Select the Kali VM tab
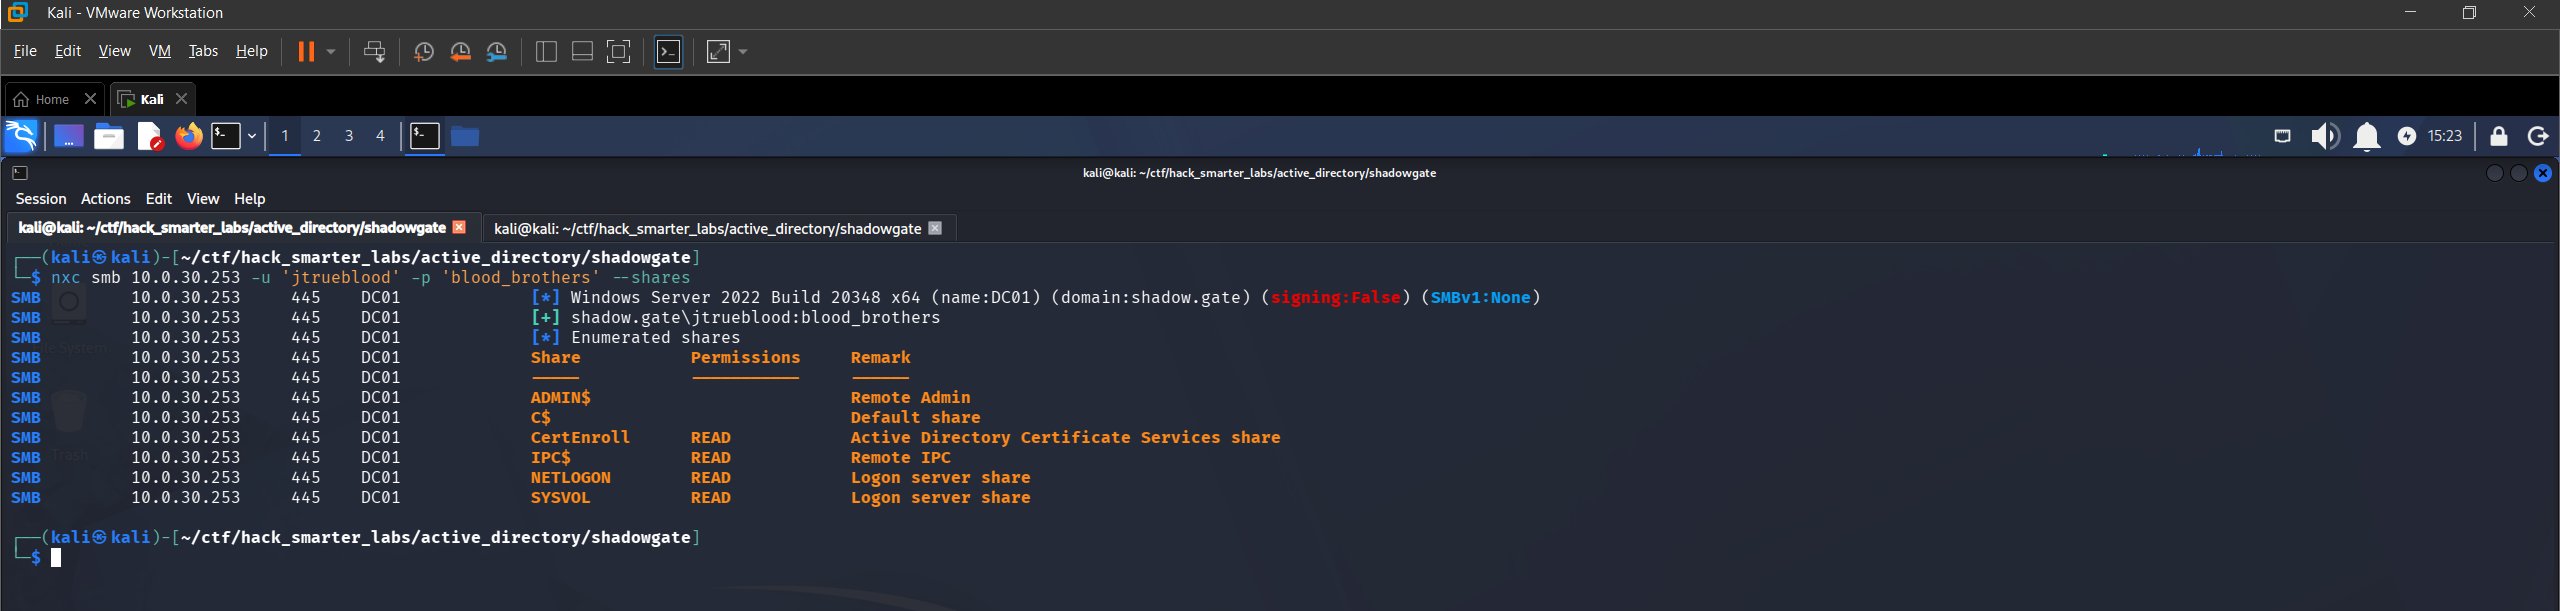Screen dimensions: 2560x611 (142, 99)
